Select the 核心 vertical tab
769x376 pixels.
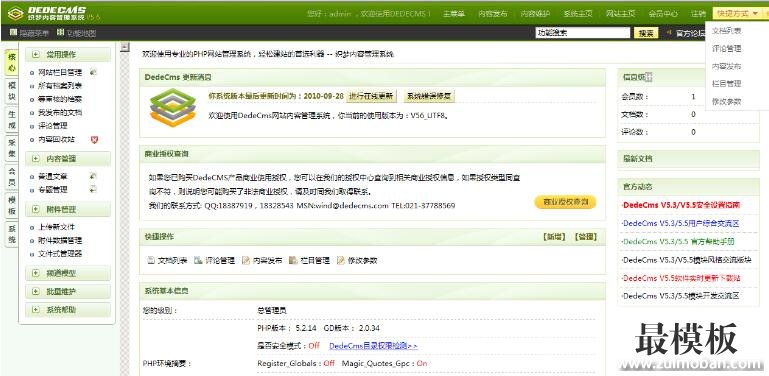click(12, 62)
